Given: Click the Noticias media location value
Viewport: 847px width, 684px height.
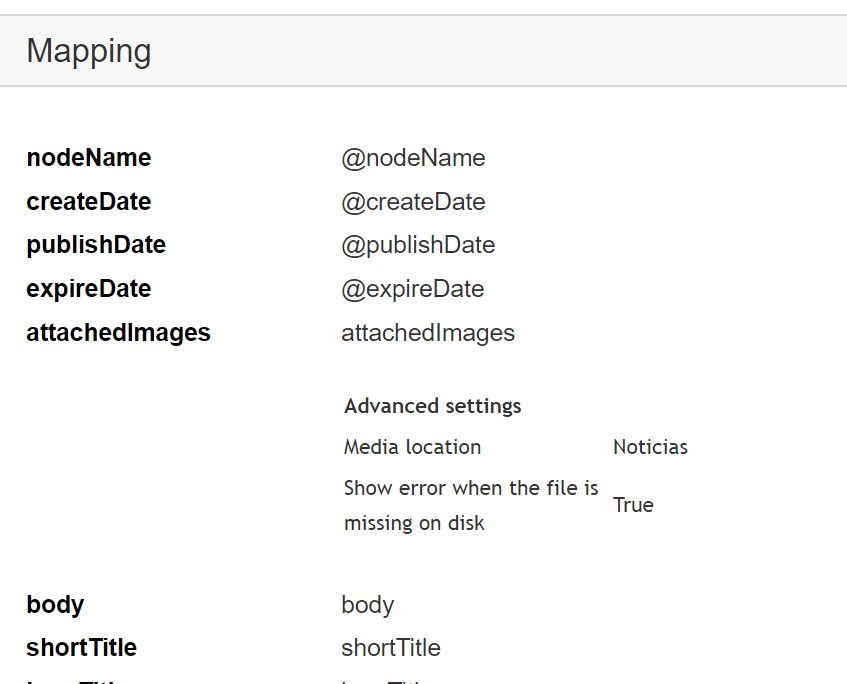Looking at the screenshot, I should tap(650, 447).
